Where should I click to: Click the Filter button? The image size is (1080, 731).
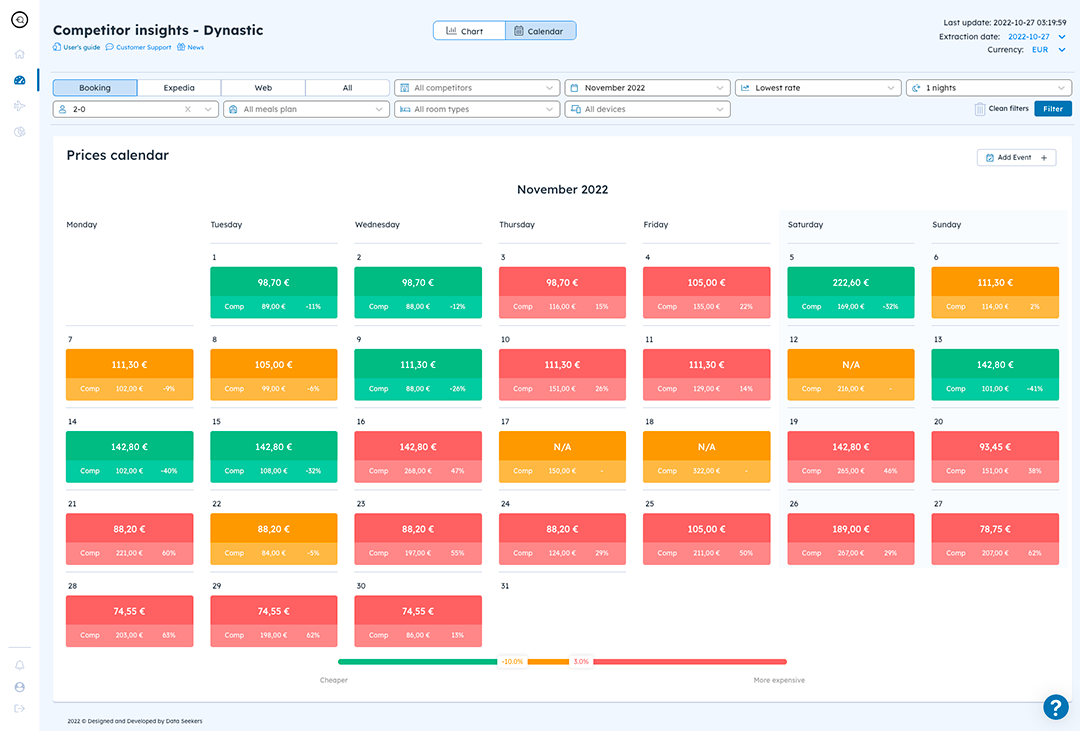click(1052, 109)
